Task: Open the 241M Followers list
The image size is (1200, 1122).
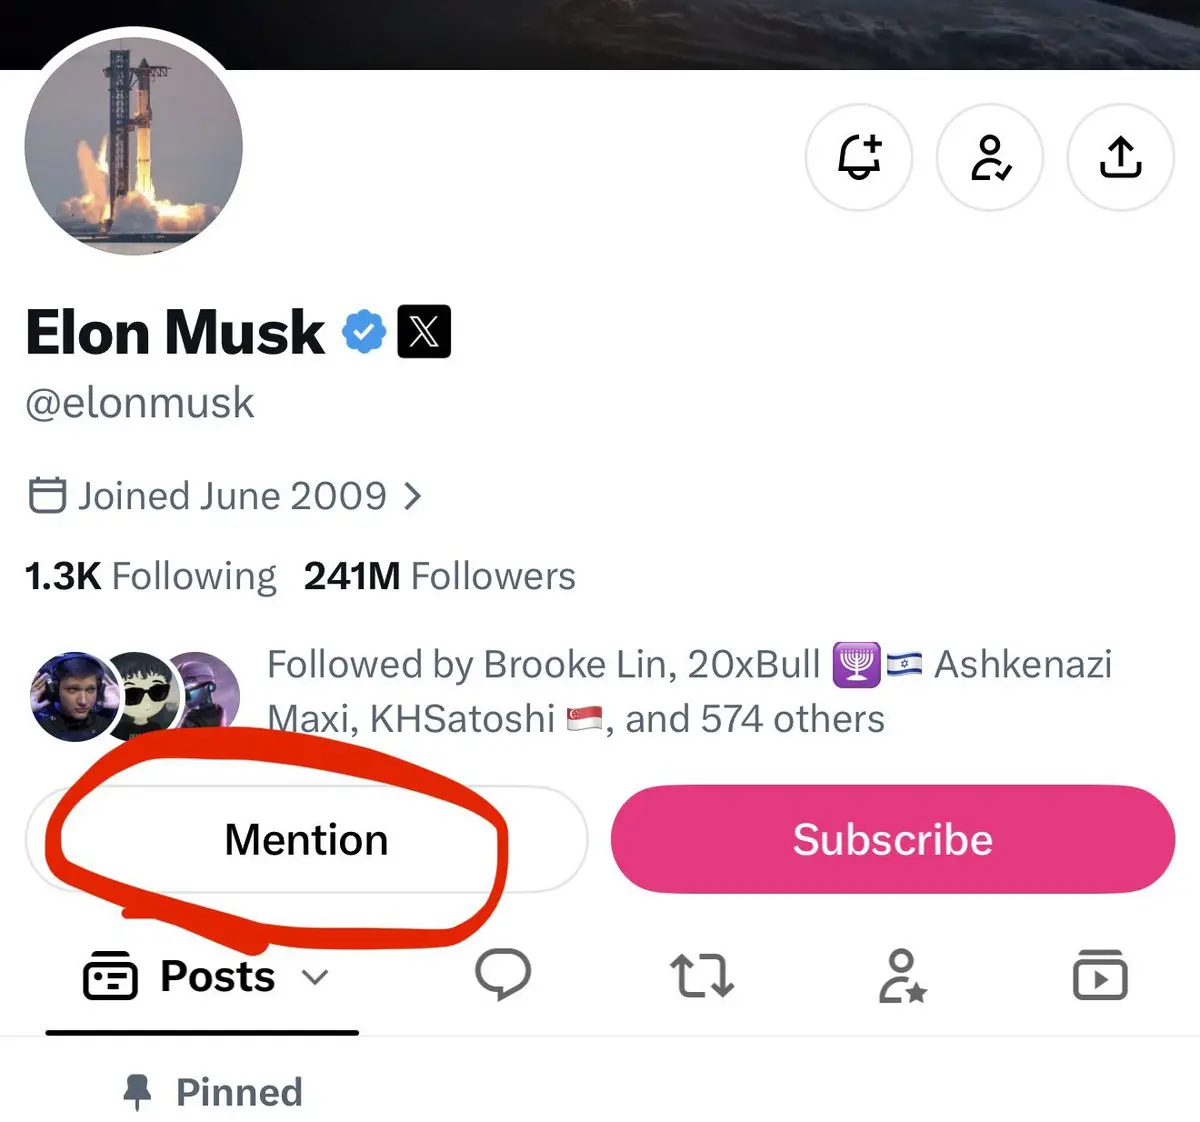Action: click(x=440, y=577)
